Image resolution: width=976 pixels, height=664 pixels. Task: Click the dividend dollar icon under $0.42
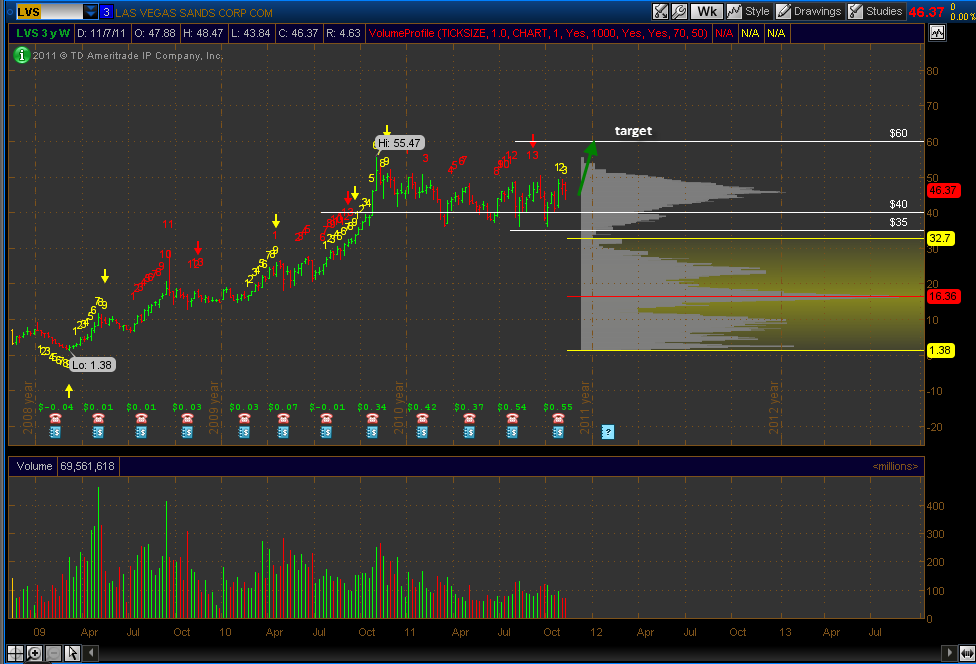422,432
